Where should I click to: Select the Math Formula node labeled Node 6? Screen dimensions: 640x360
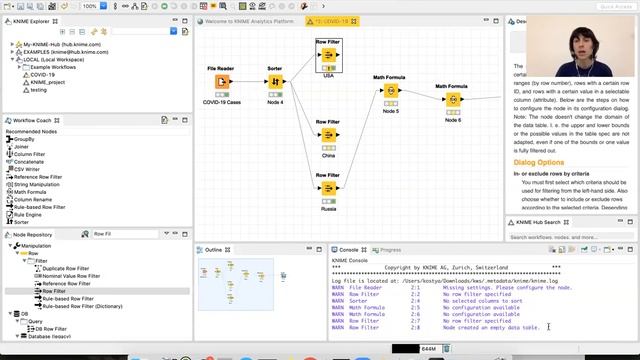(x=453, y=100)
